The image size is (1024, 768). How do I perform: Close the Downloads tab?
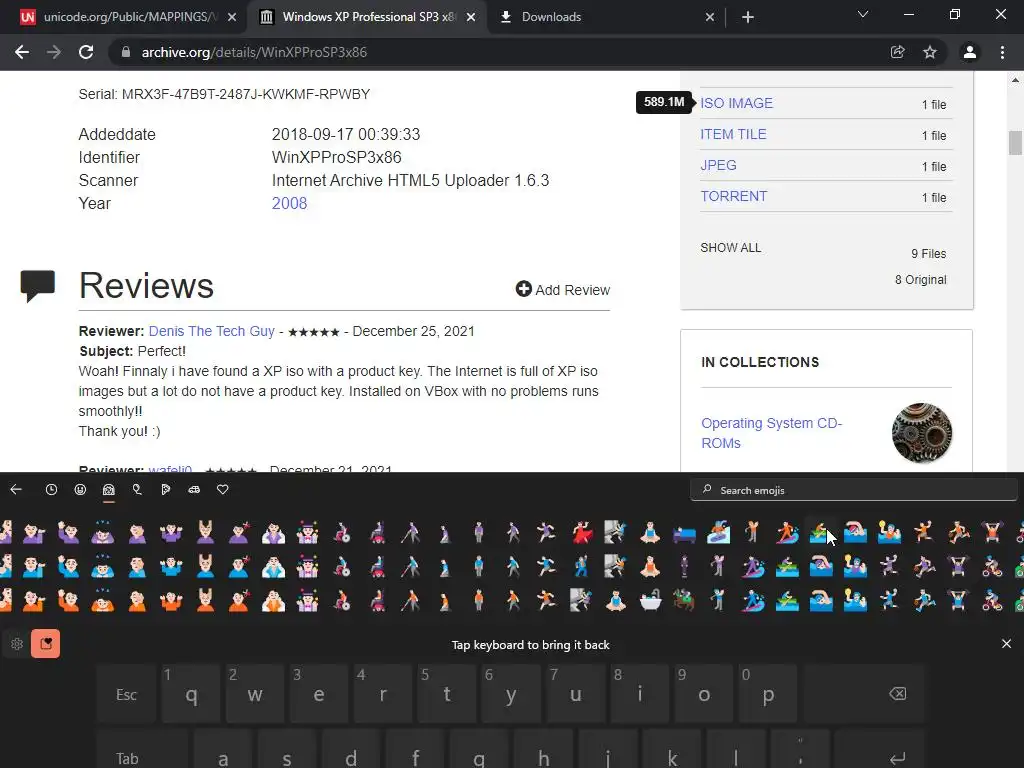[x=710, y=17]
